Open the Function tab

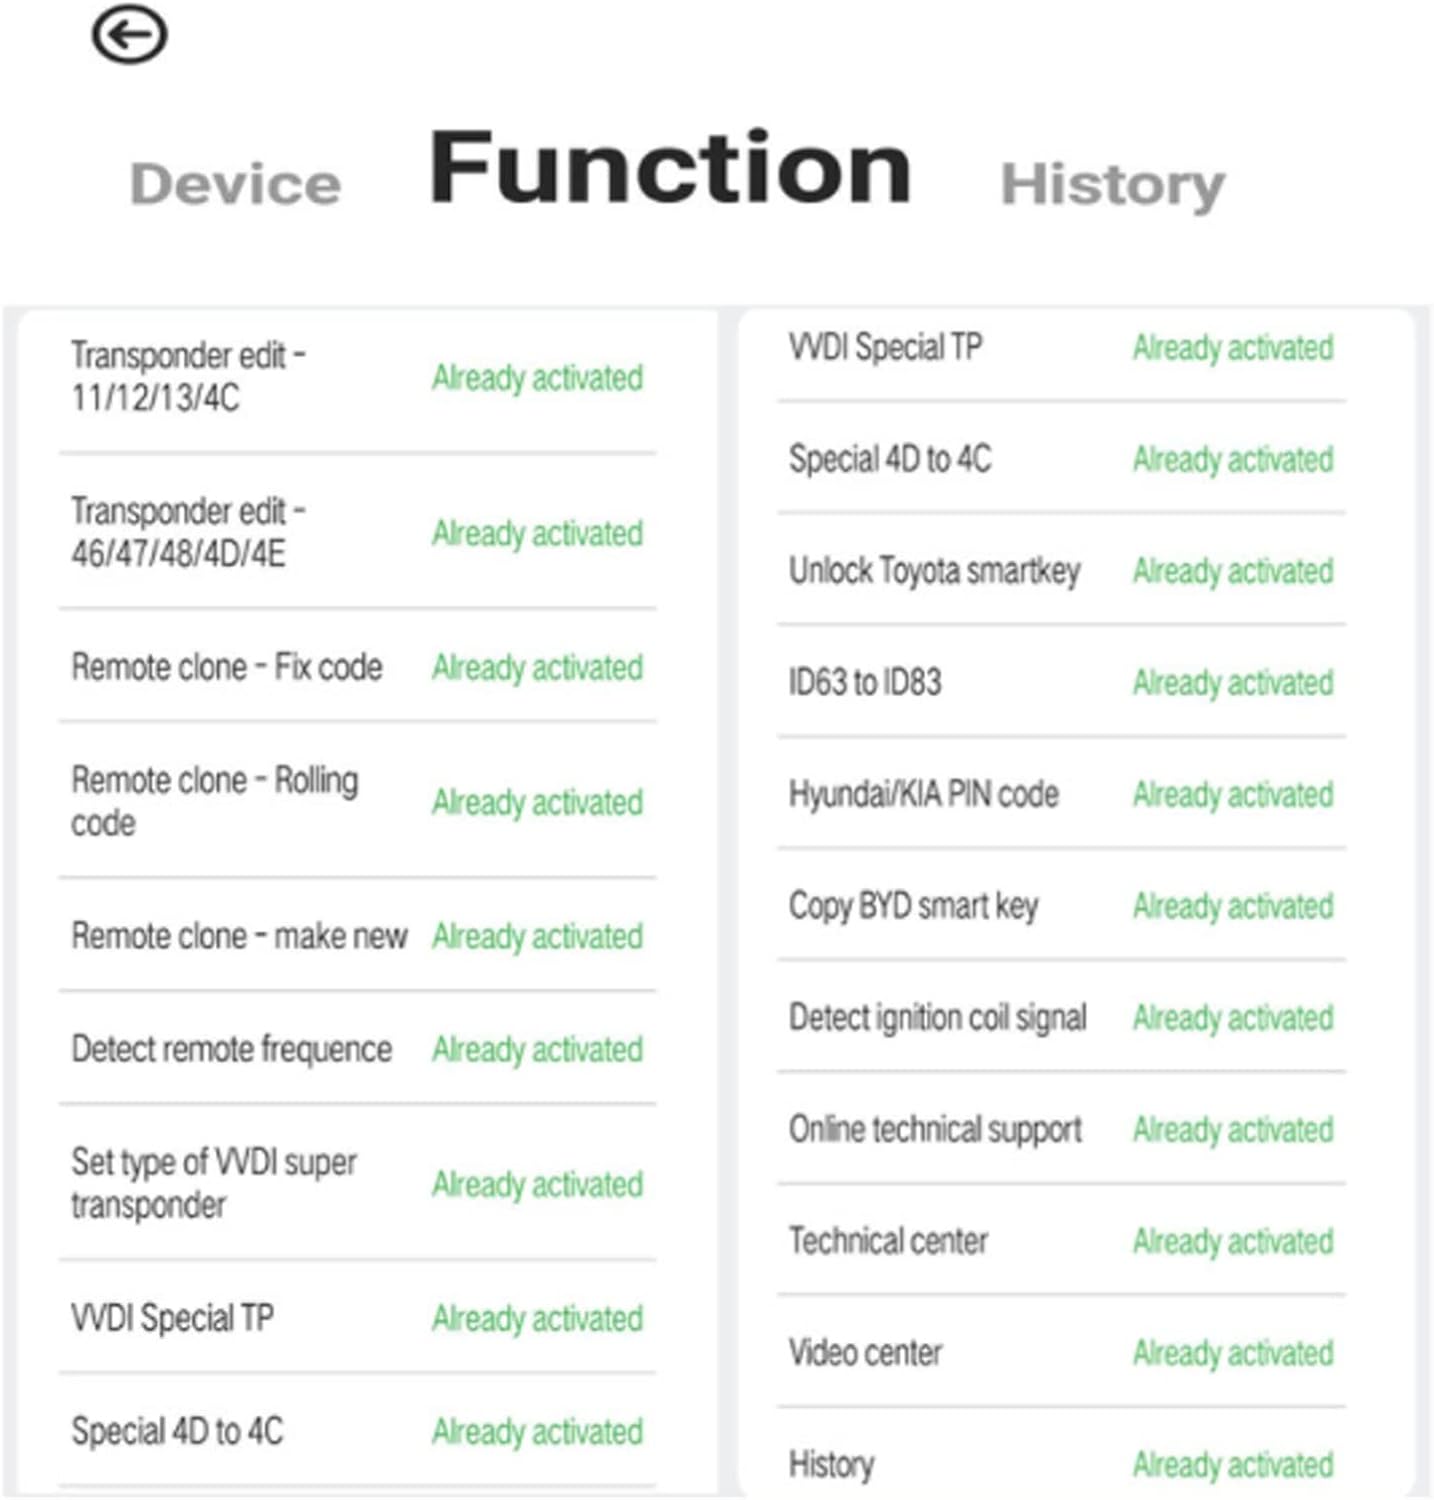click(x=670, y=168)
